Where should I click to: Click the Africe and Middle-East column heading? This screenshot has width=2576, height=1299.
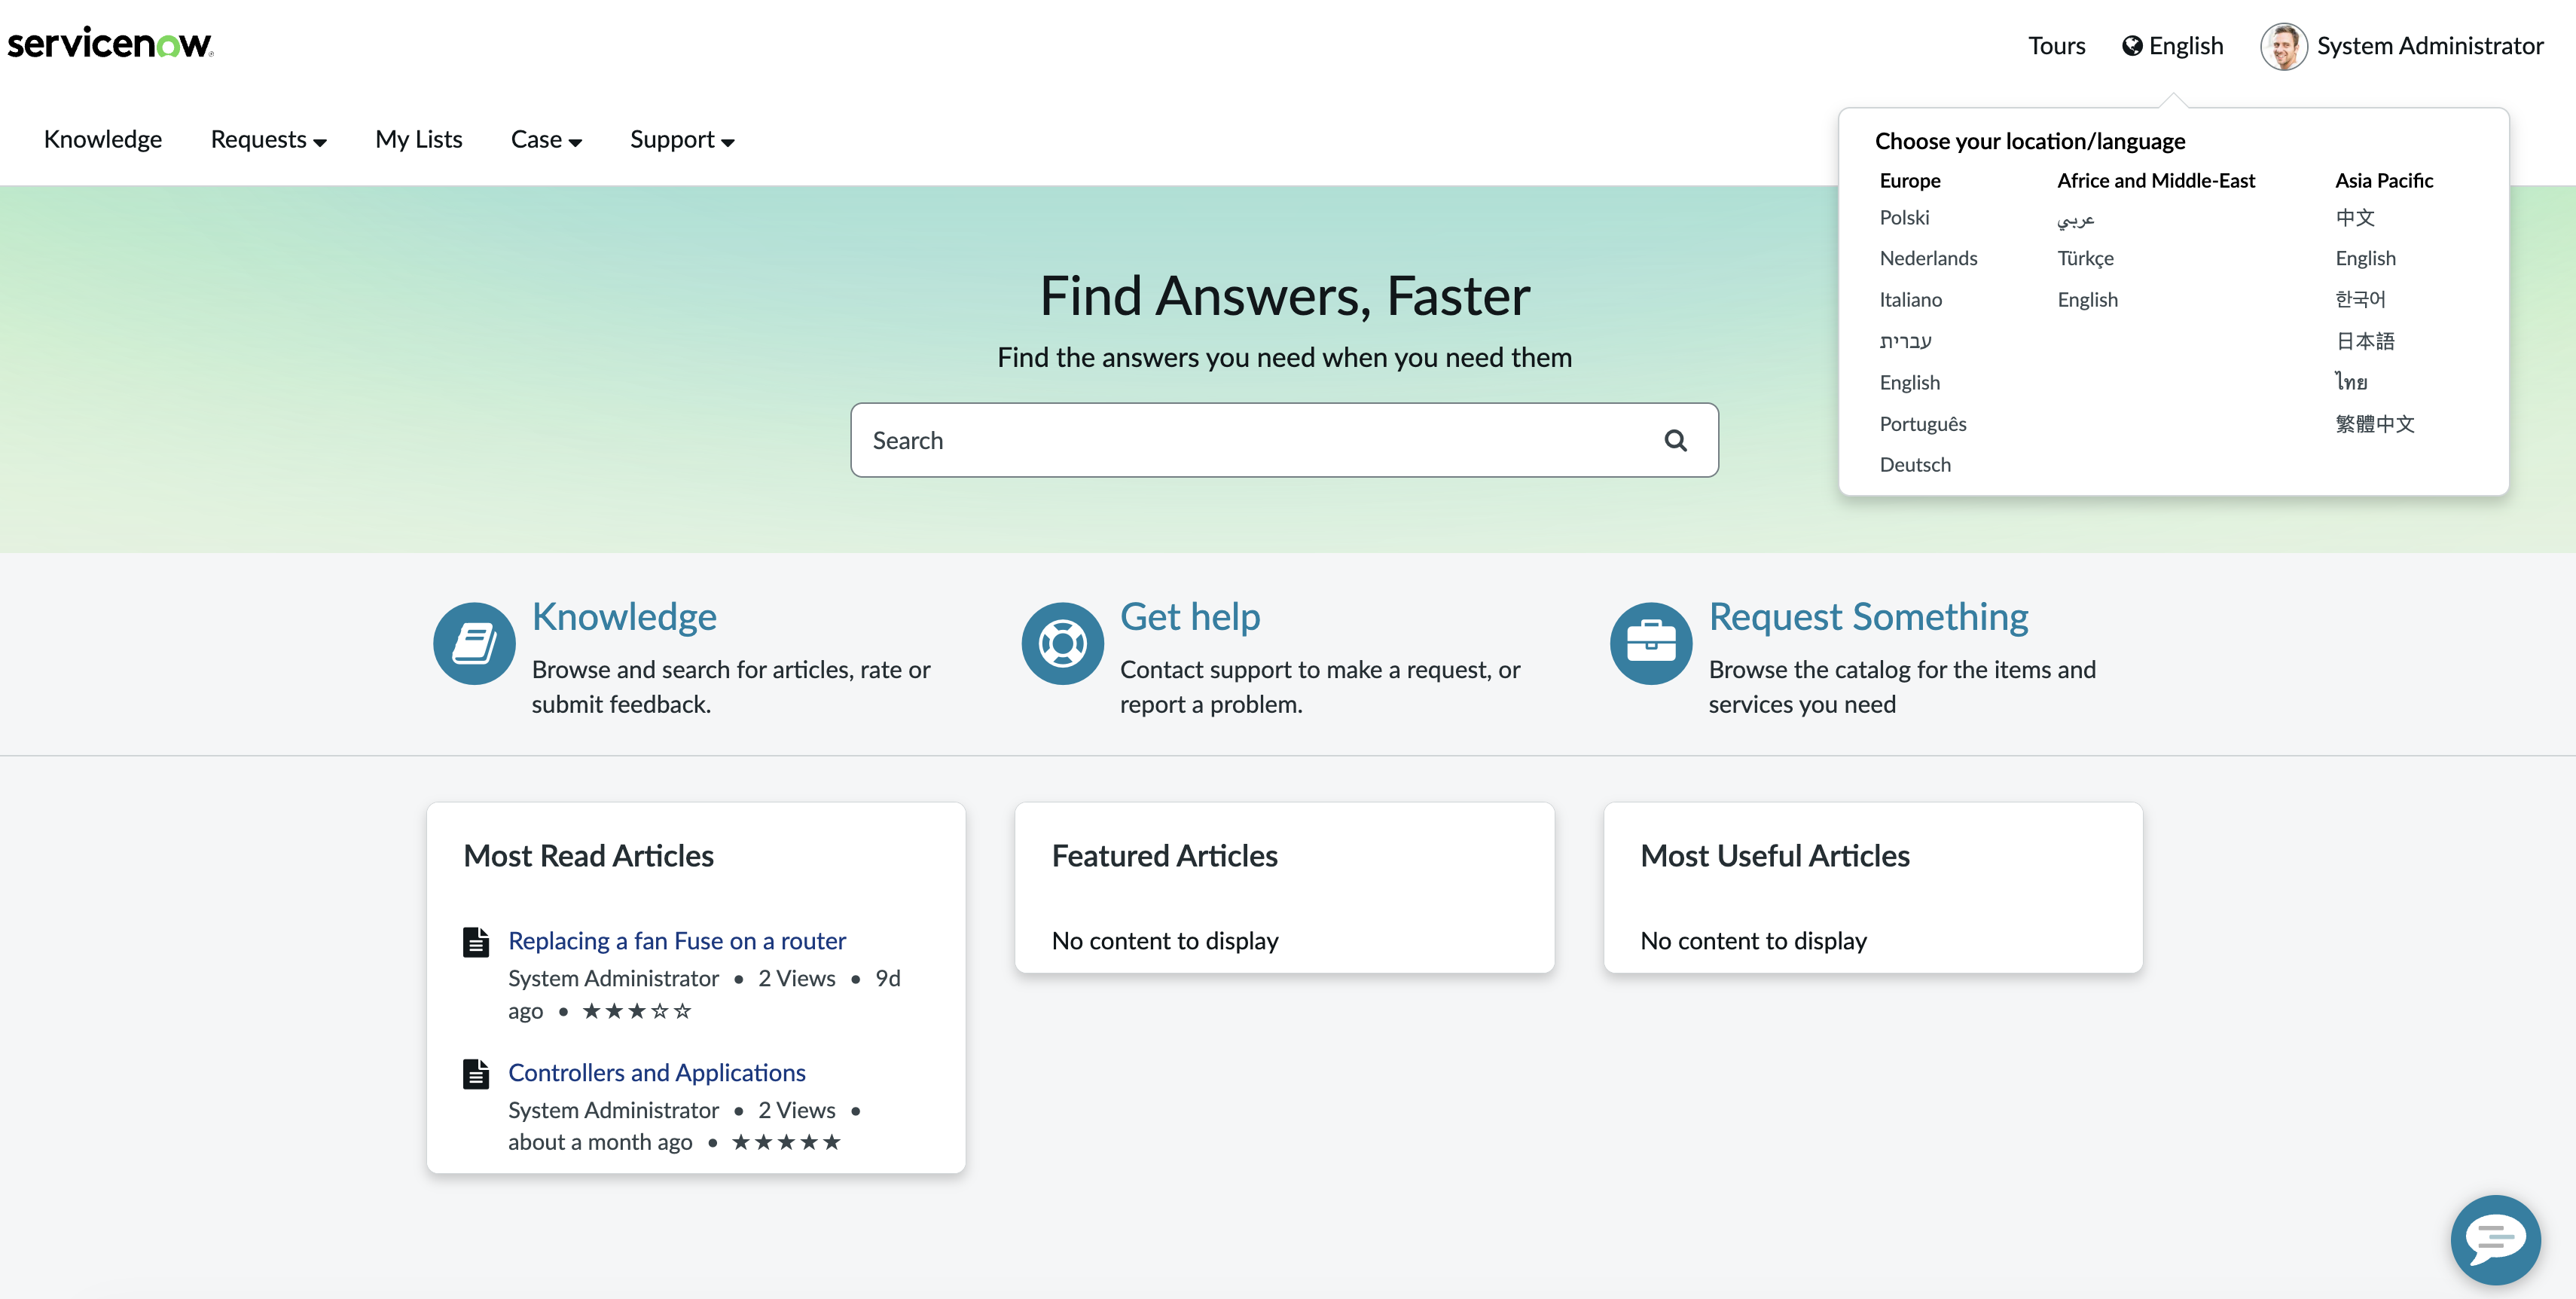[x=2156, y=181]
